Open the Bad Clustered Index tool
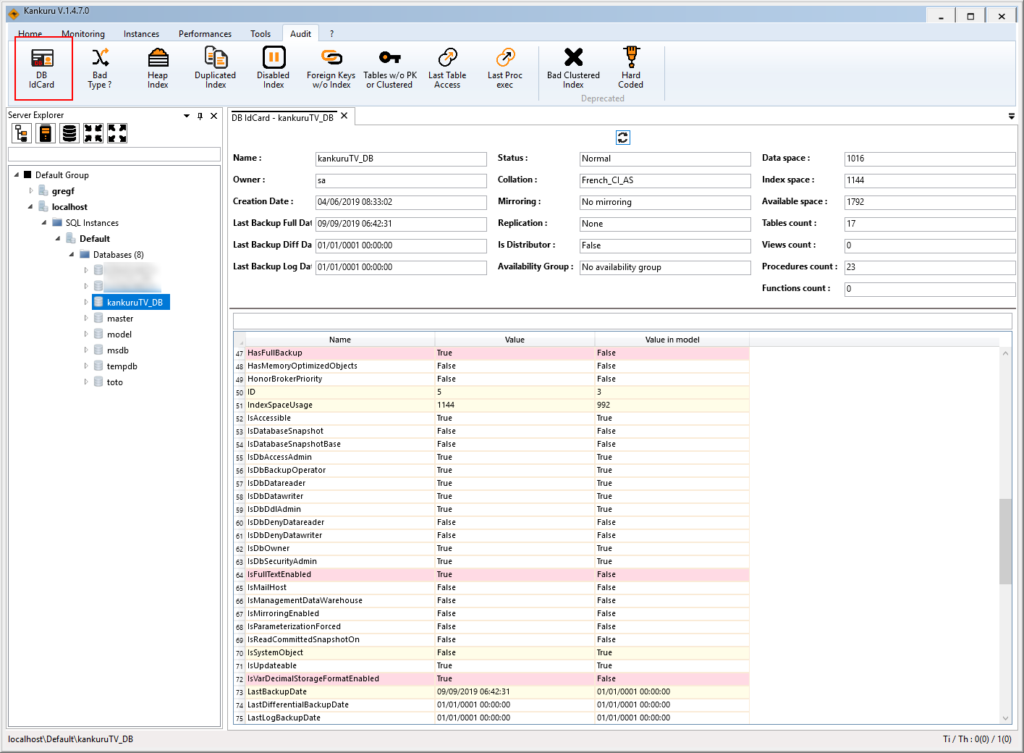1024x753 pixels. [573, 68]
